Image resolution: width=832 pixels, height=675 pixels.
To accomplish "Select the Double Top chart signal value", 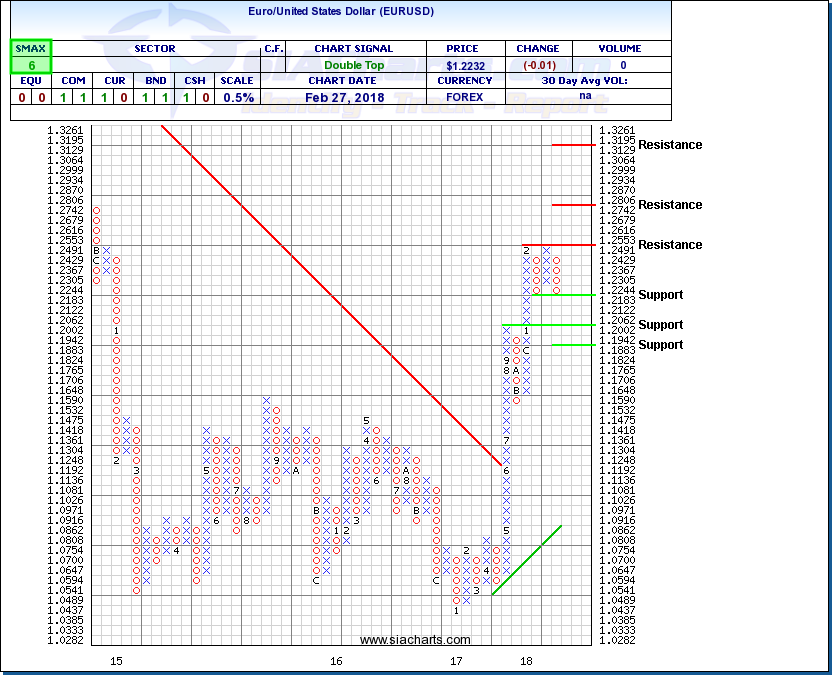I will point(354,64).
